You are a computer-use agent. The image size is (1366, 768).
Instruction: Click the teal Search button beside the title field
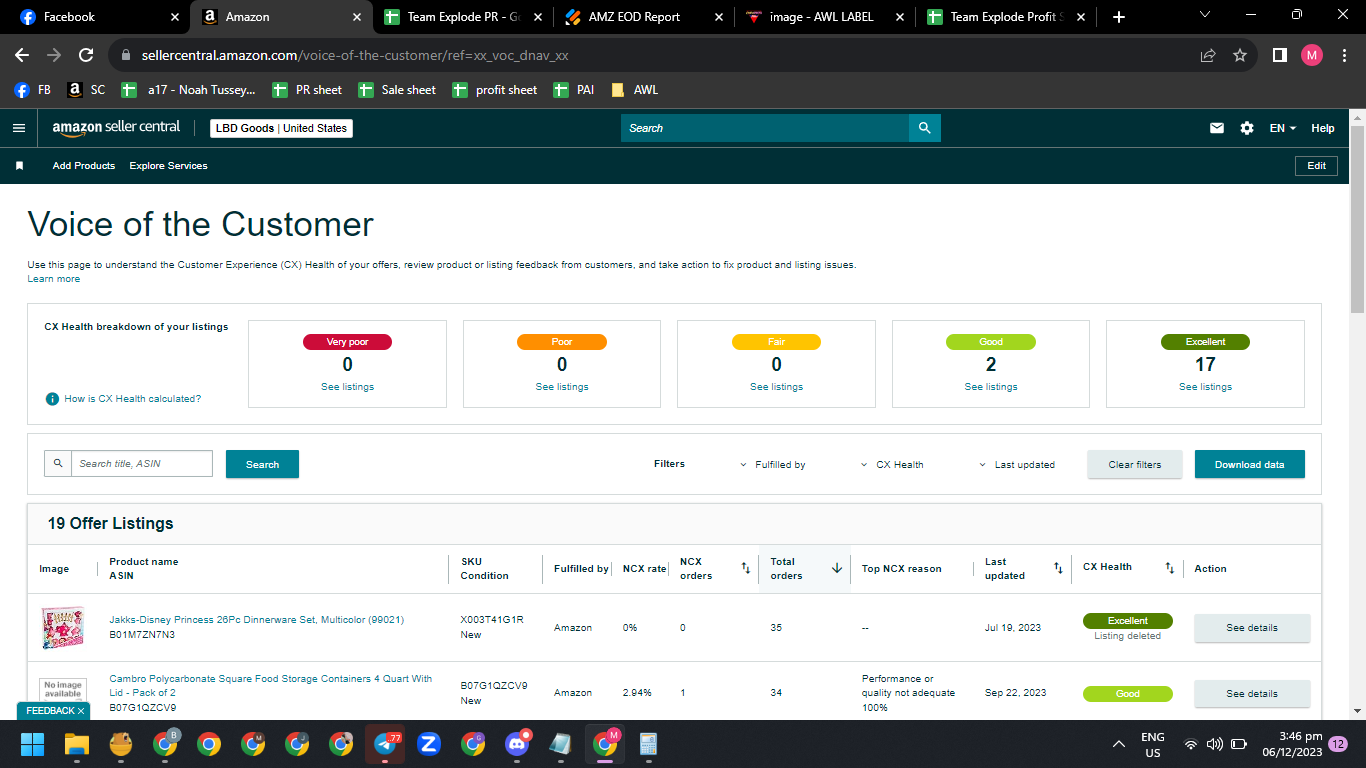tap(262, 464)
